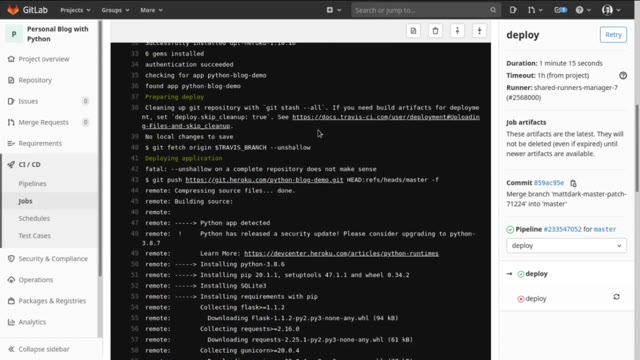
Task: Open the travis-ci docs link in log
Action: pyautogui.click(x=386, y=117)
